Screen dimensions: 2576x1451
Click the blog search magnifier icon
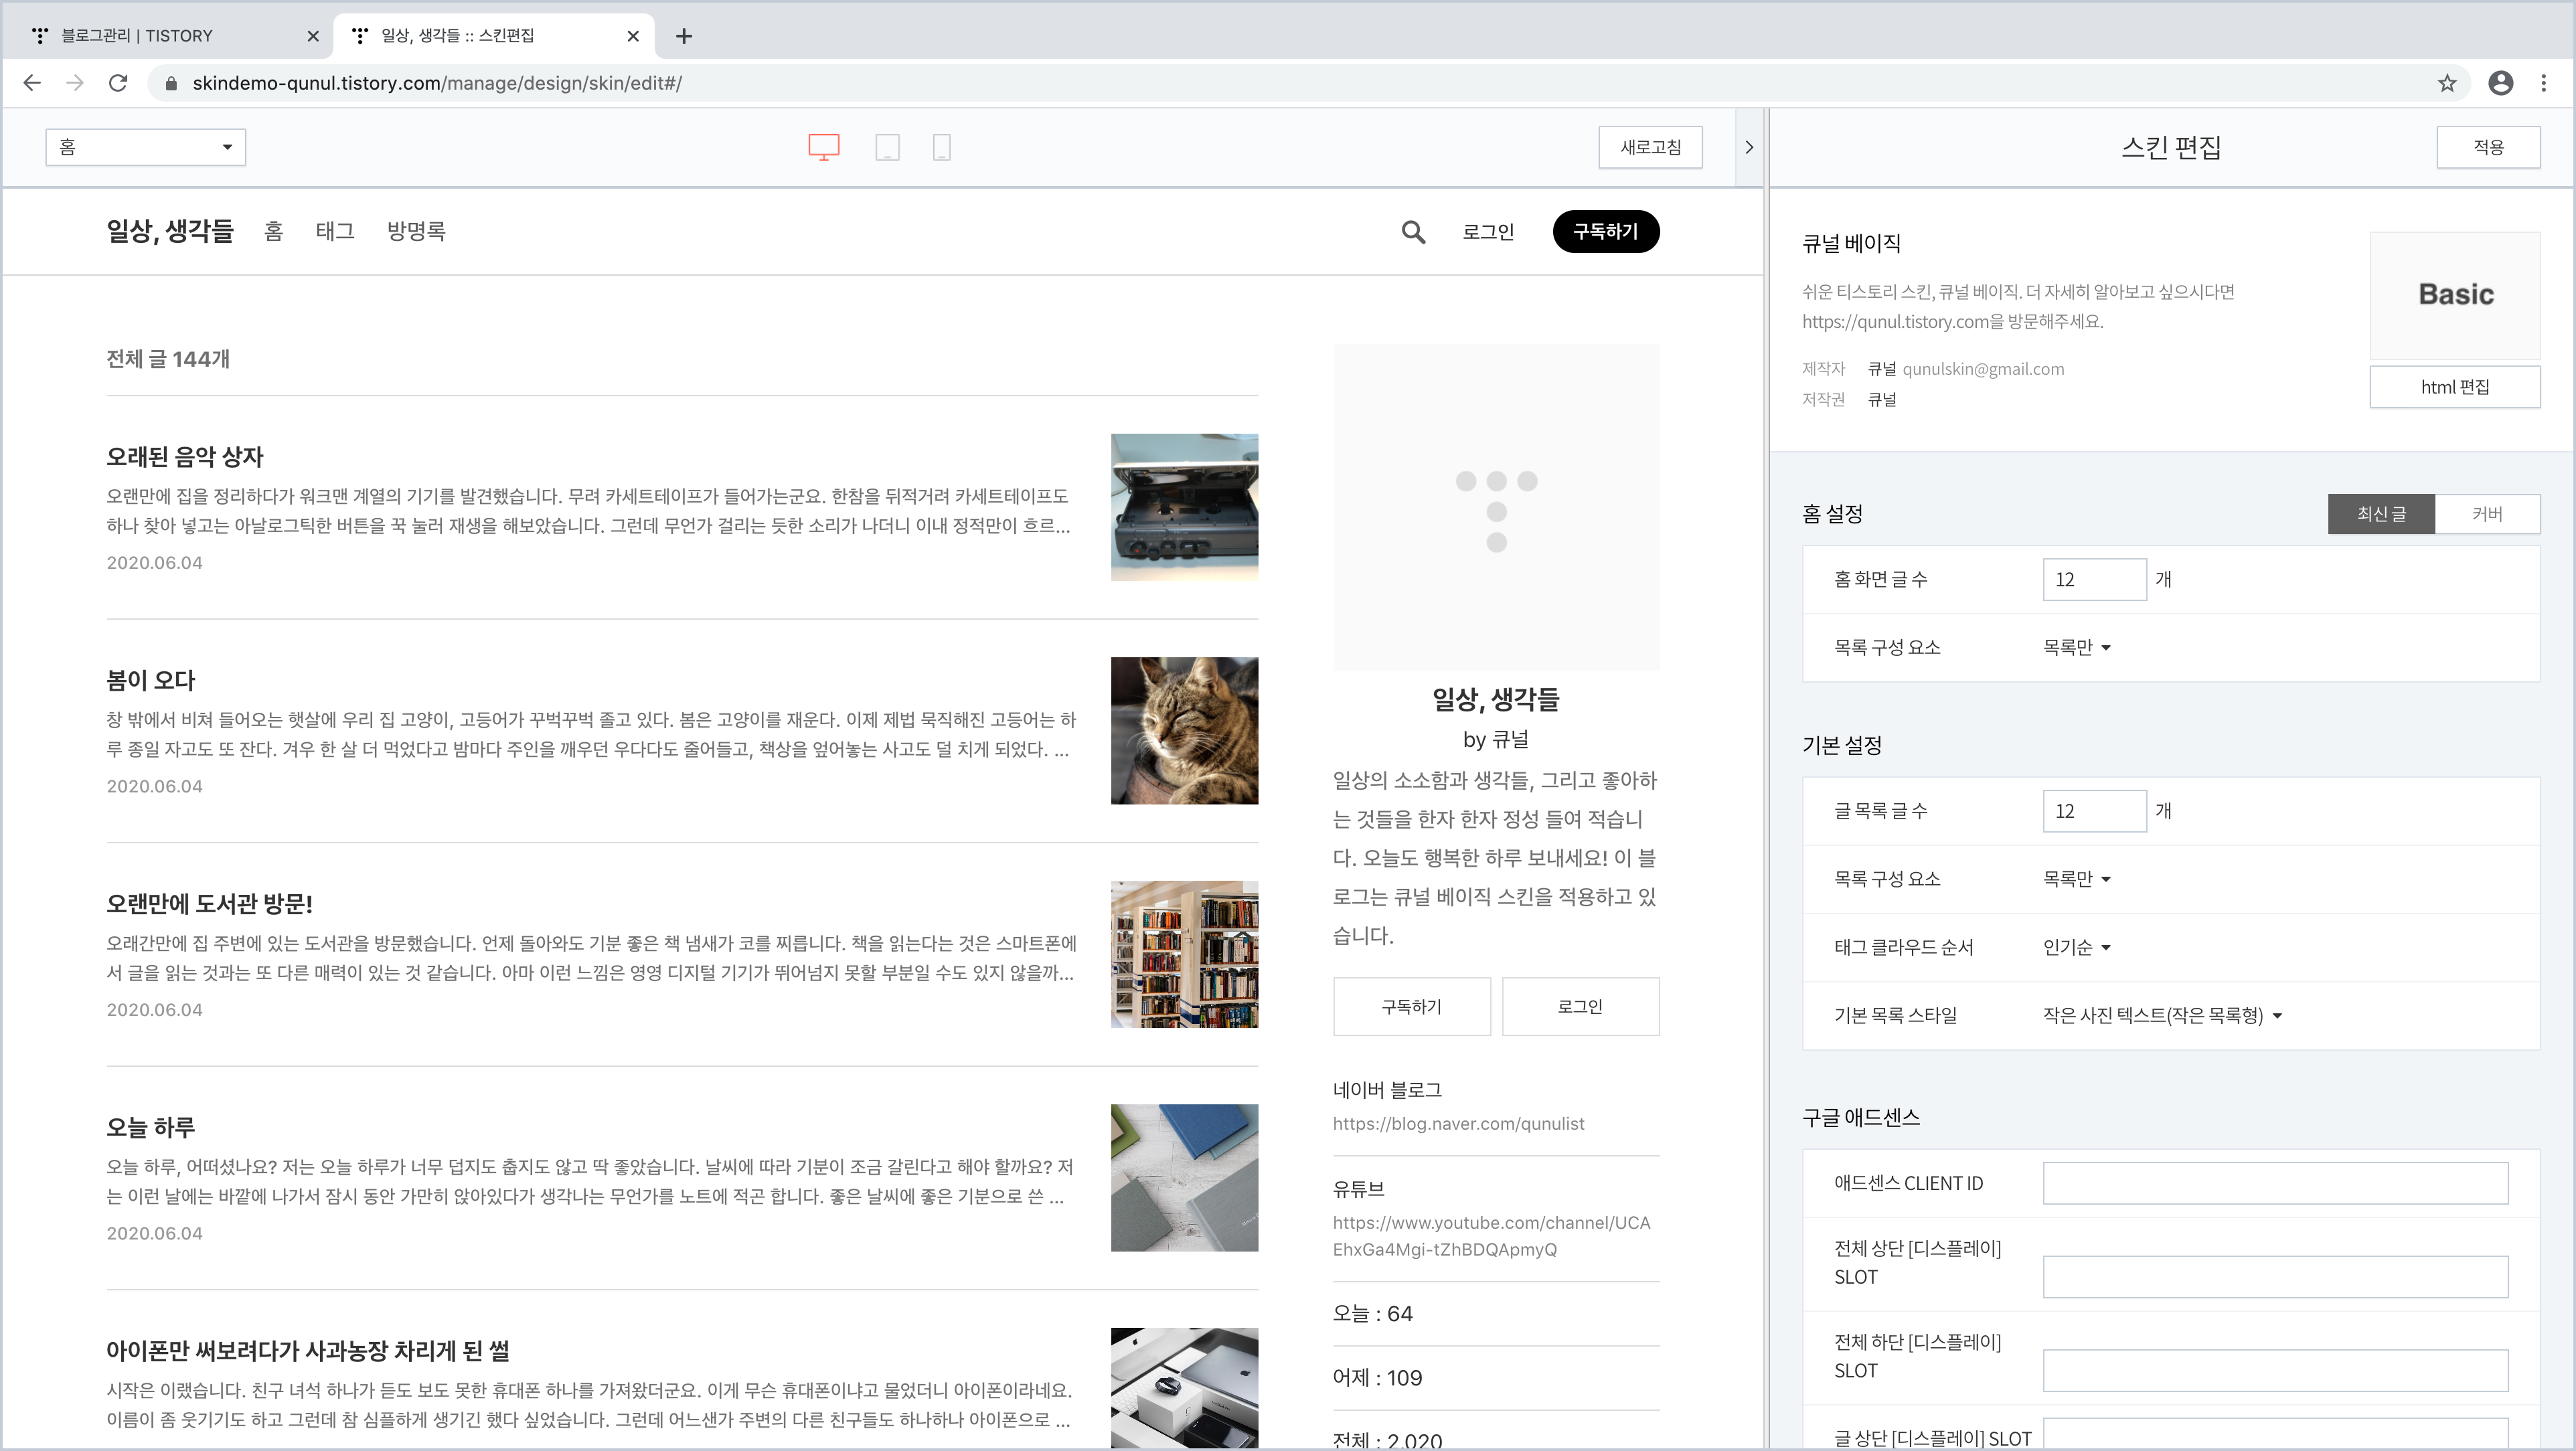[1412, 232]
